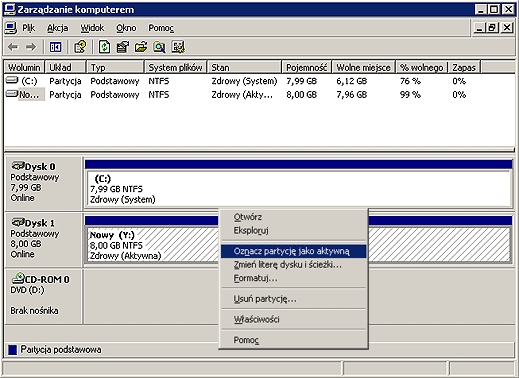519x378 pixels.
Task: Click the Refresh toolbar icon
Action: [x=104, y=47]
